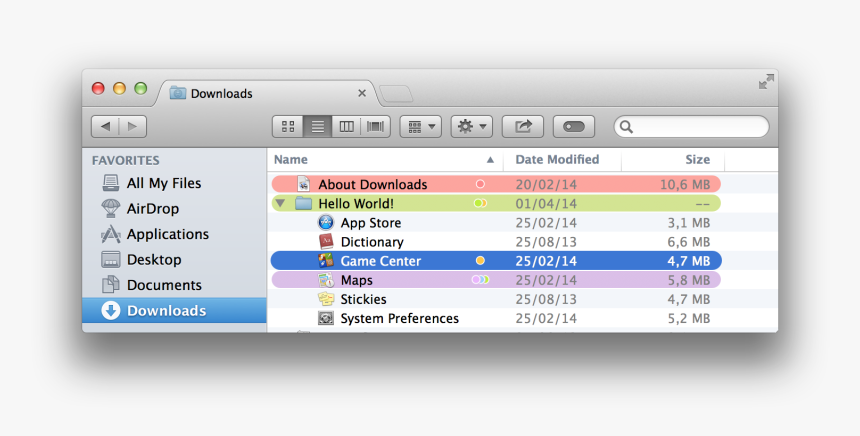Switch to Cover Flow view
The width and height of the screenshot is (860, 436).
click(376, 127)
